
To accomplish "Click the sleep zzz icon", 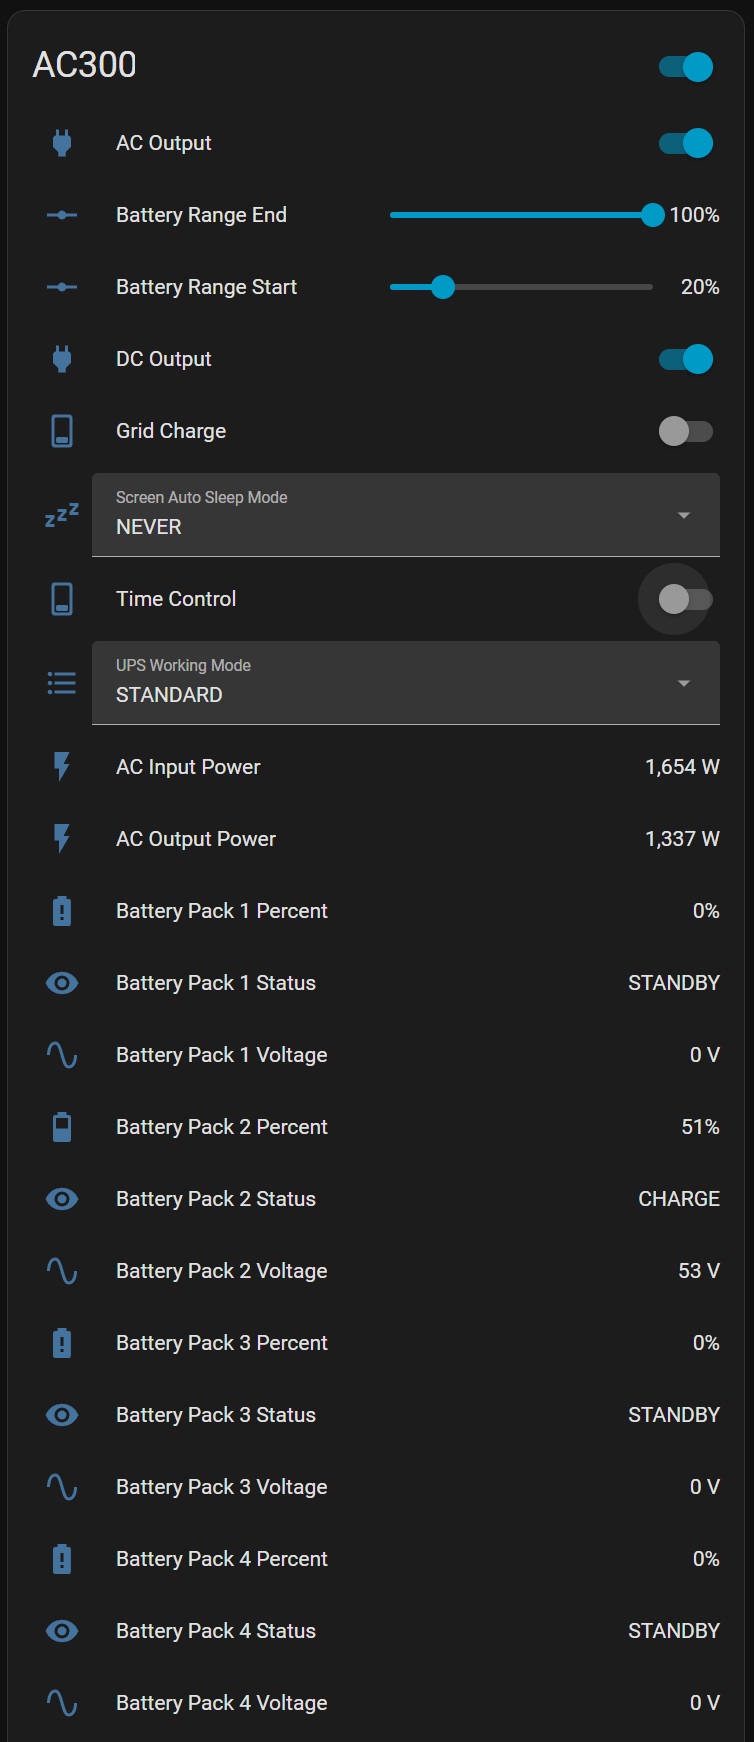I will point(62,515).
